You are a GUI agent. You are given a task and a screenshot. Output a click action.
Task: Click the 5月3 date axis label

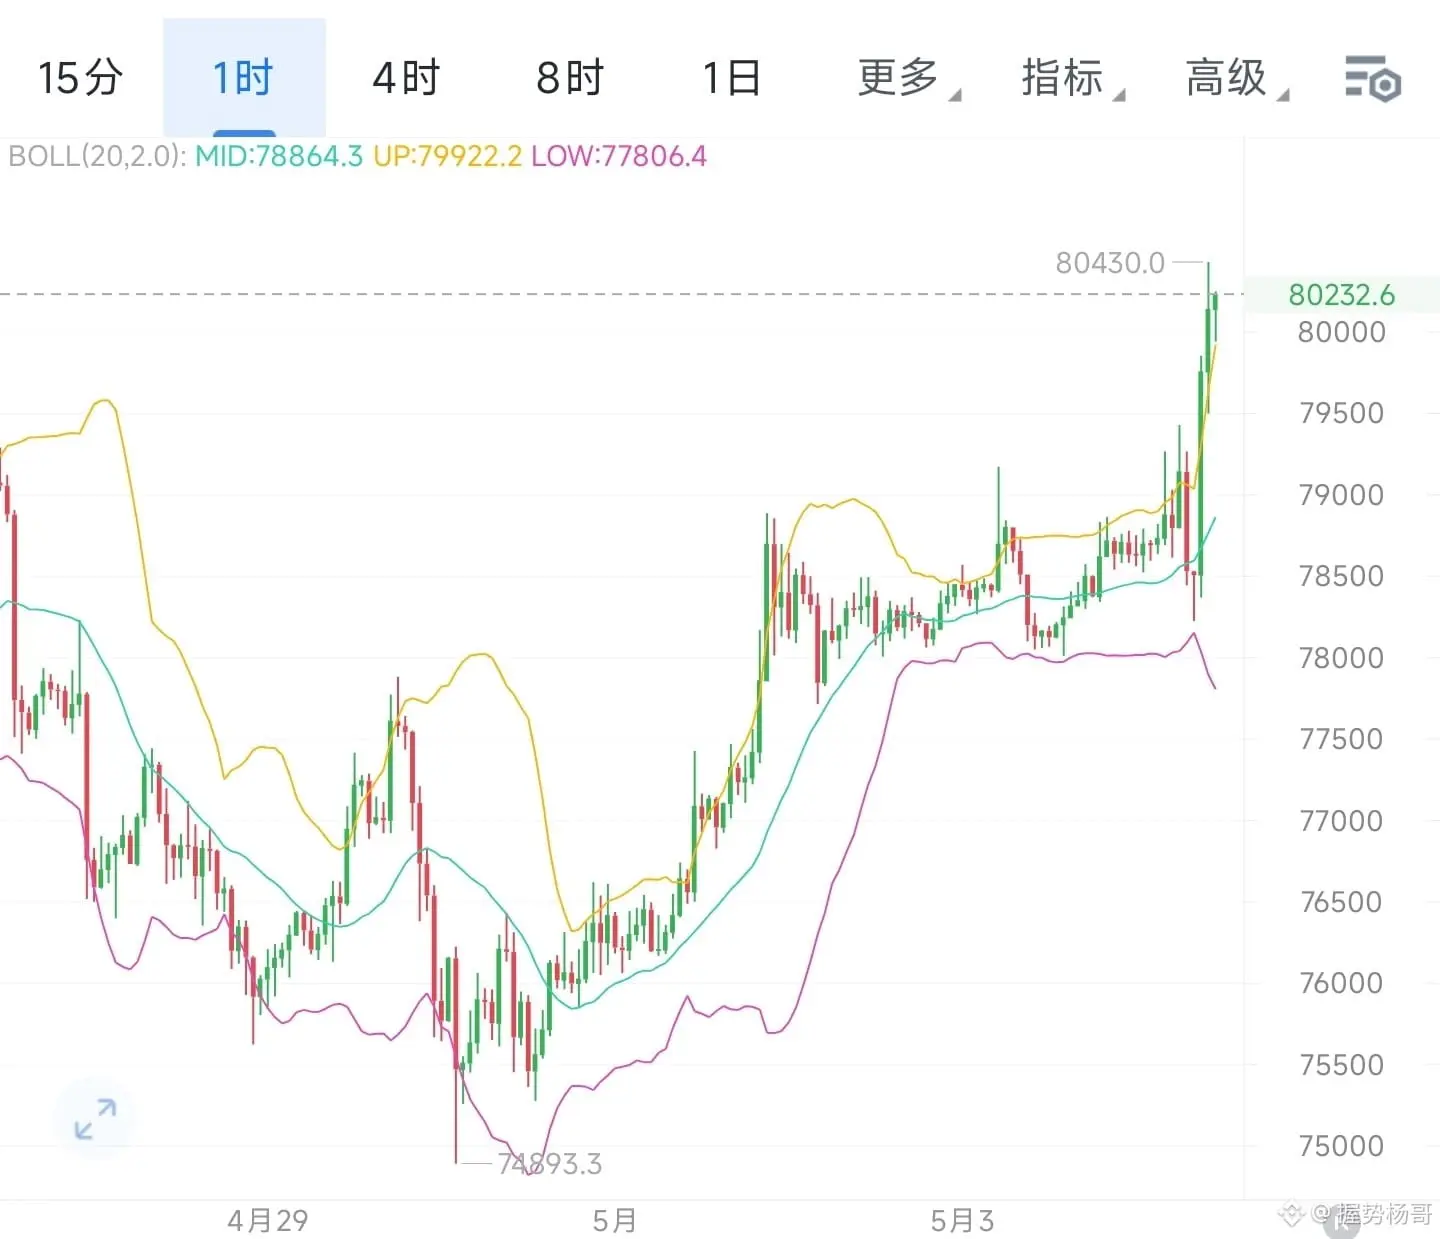962,1221
